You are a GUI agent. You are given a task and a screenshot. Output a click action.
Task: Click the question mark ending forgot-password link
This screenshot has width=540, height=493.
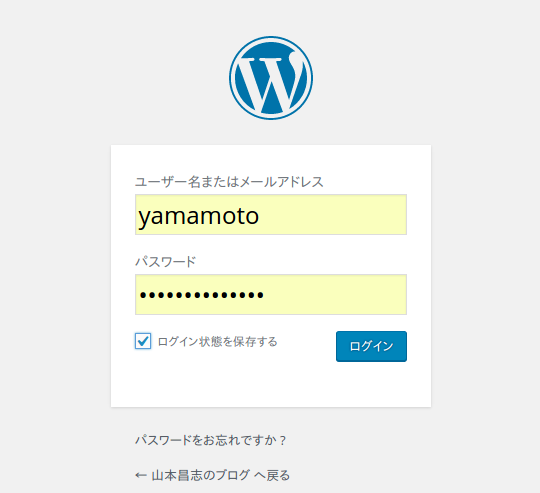coord(282,440)
